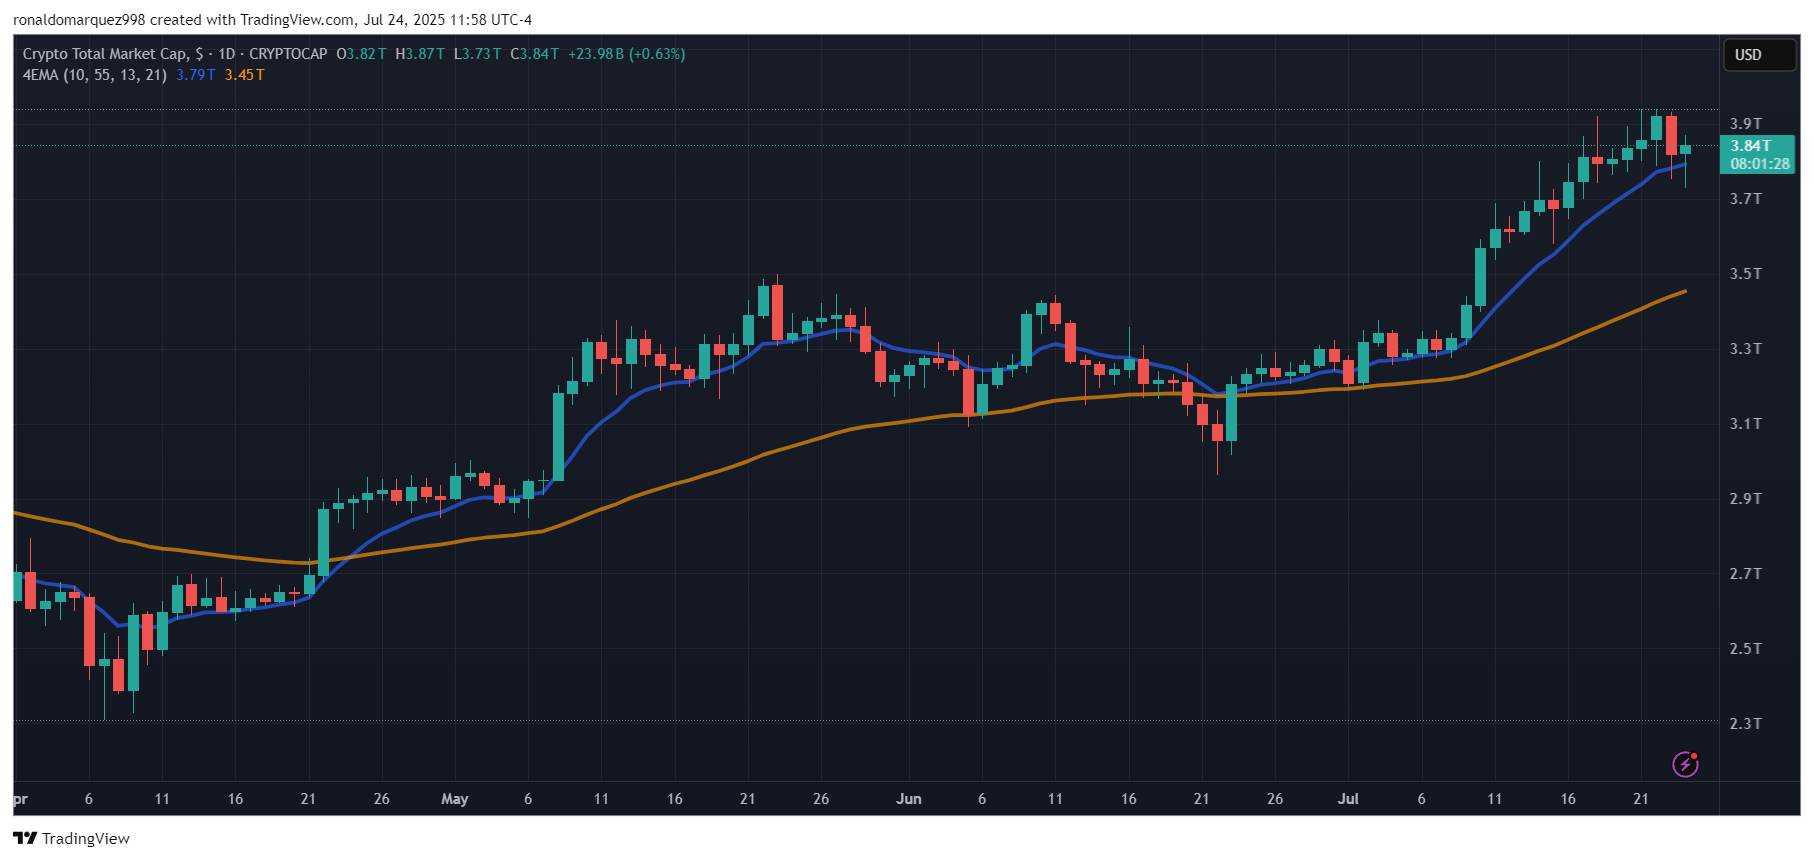
Task: Click the 2.3T price axis label
Action: 1746,723
